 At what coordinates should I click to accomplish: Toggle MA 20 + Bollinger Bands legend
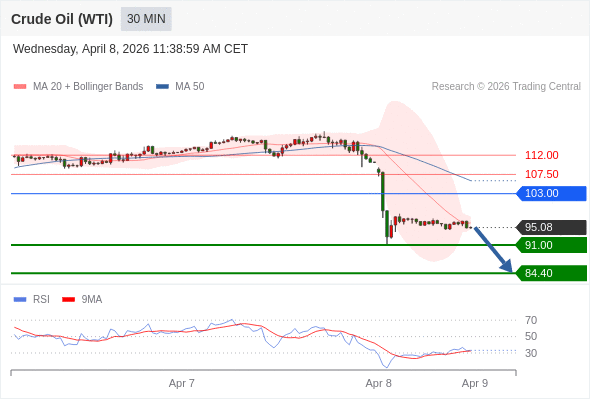click(x=78, y=87)
